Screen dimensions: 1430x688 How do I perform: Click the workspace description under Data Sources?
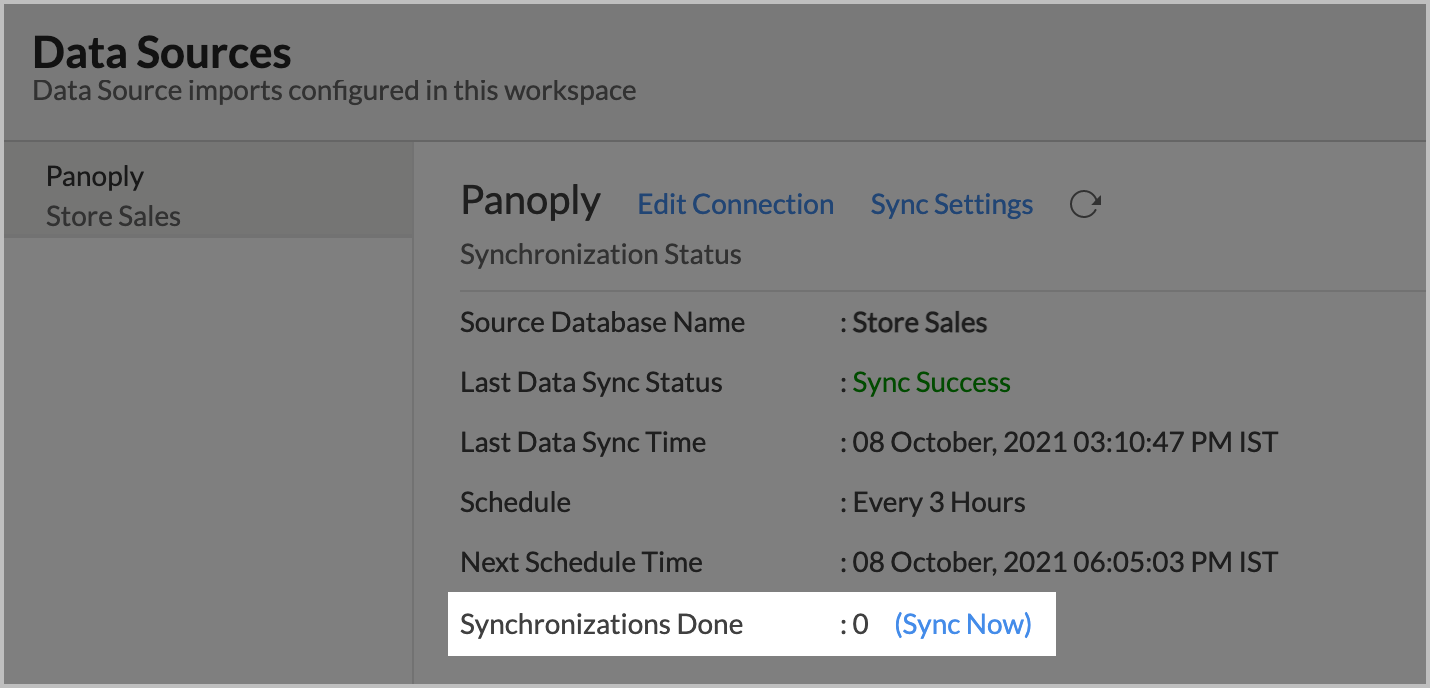point(335,90)
